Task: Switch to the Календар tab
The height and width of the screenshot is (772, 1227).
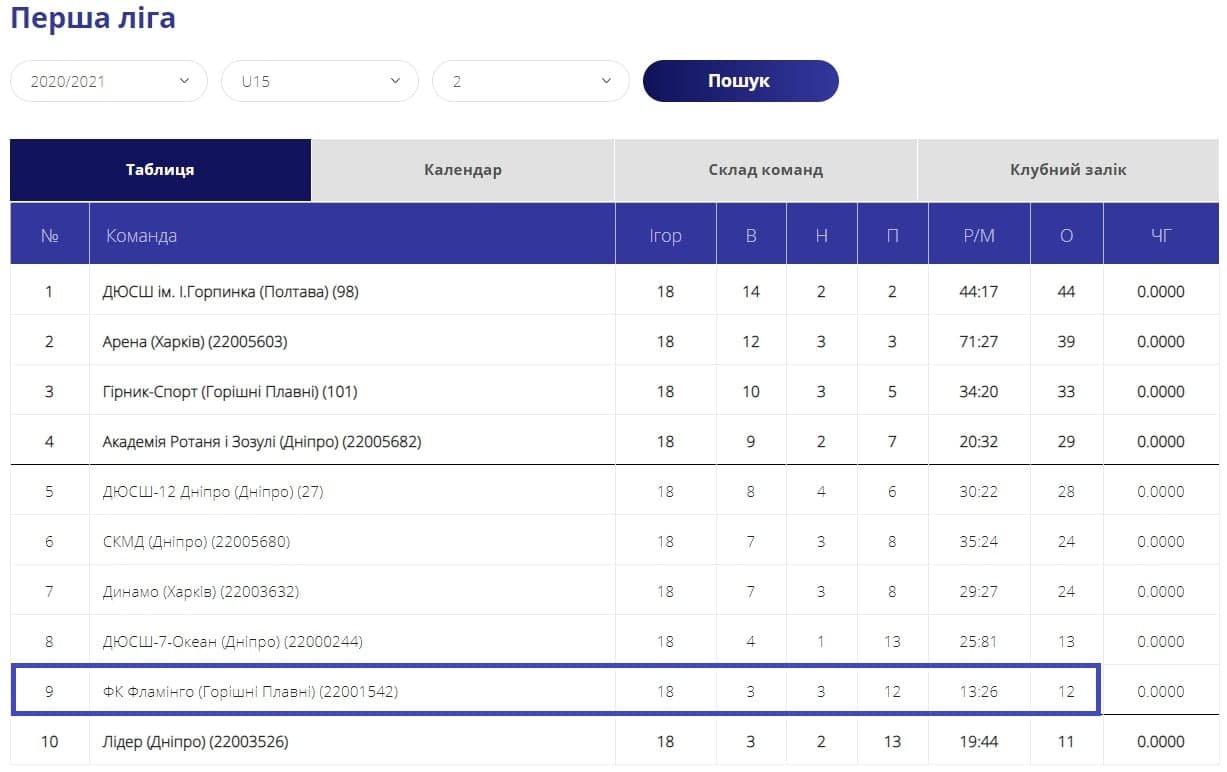Action: pos(462,170)
